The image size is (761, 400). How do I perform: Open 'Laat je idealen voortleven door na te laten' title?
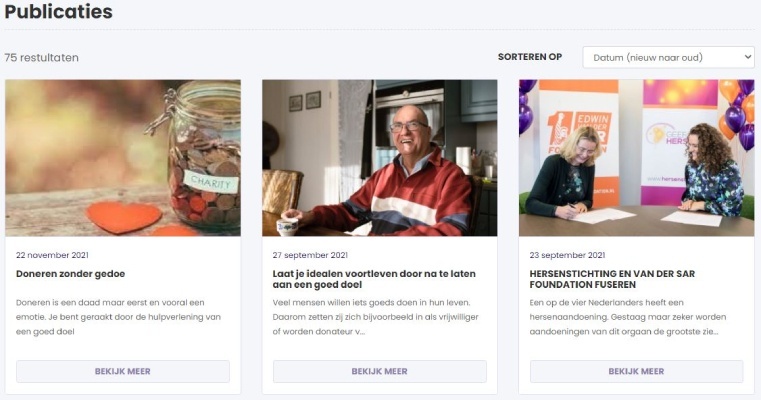[x=374, y=279]
